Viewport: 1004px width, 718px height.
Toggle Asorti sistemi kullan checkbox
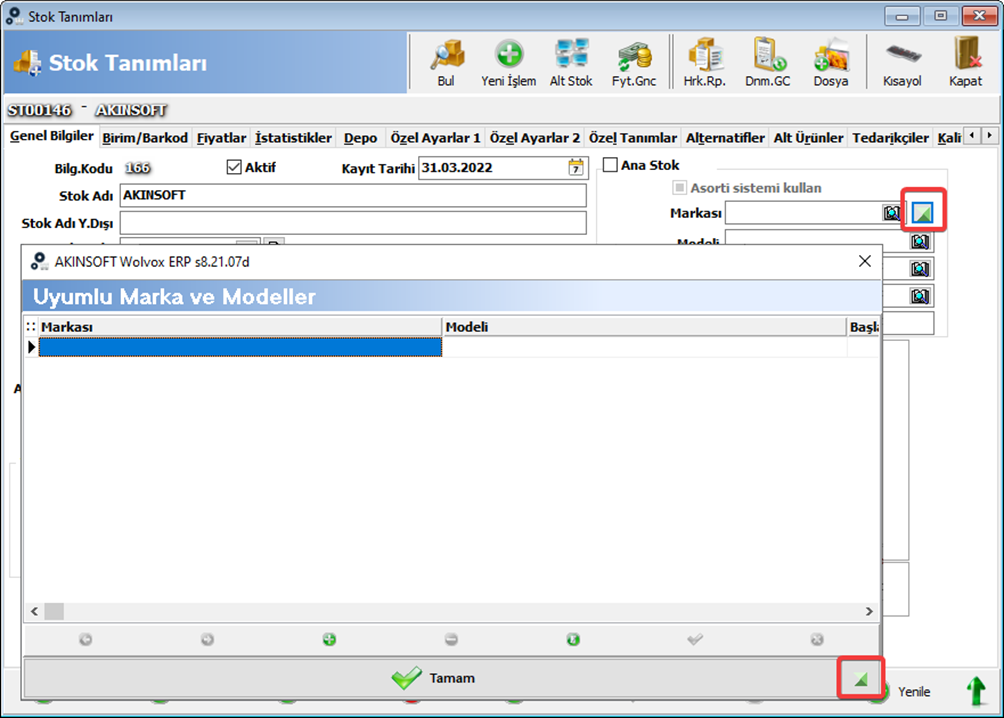(679, 188)
